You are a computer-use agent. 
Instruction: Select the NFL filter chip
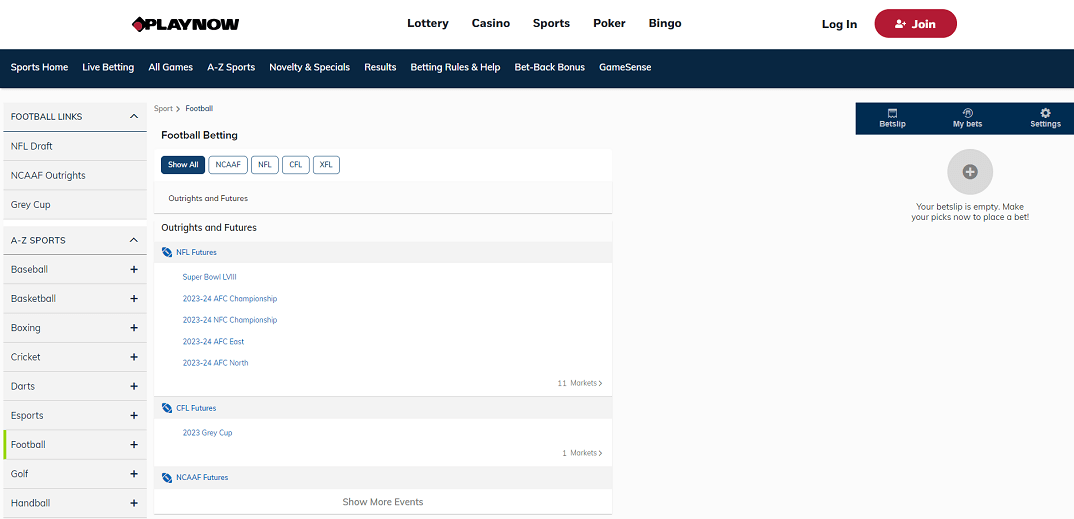click(x=264, y=165)
